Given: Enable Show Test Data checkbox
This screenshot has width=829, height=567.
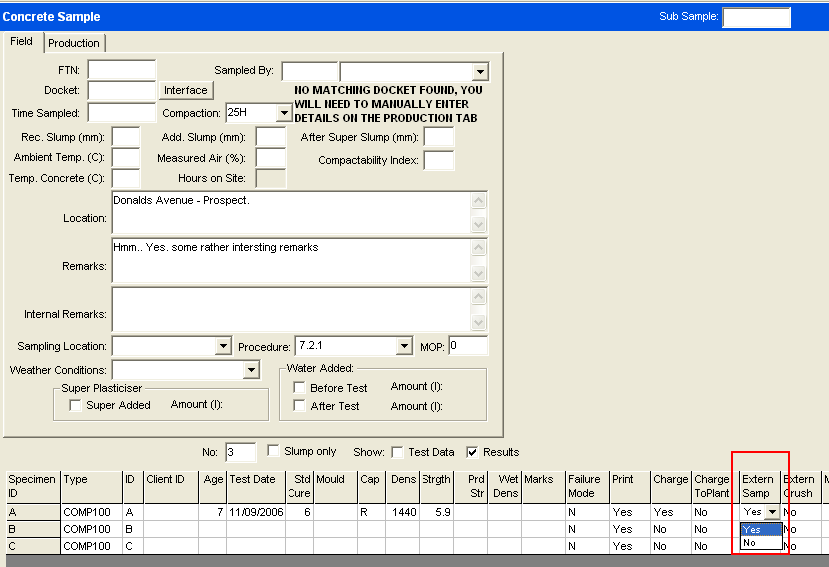Looking at the screenshot, I should (x=398, y=452).
